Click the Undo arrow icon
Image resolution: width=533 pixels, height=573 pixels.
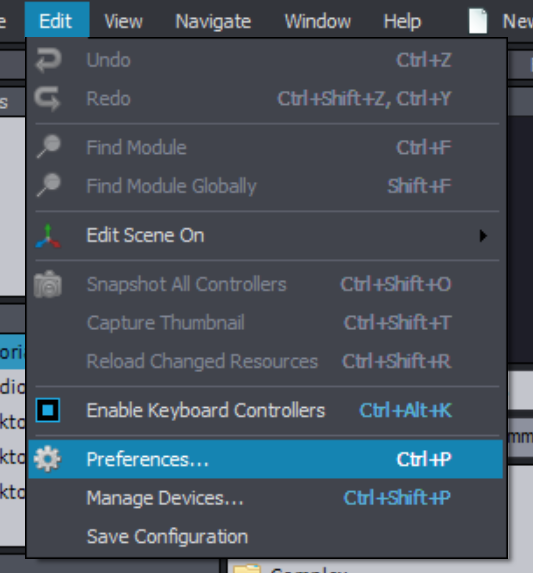[48, 60]
